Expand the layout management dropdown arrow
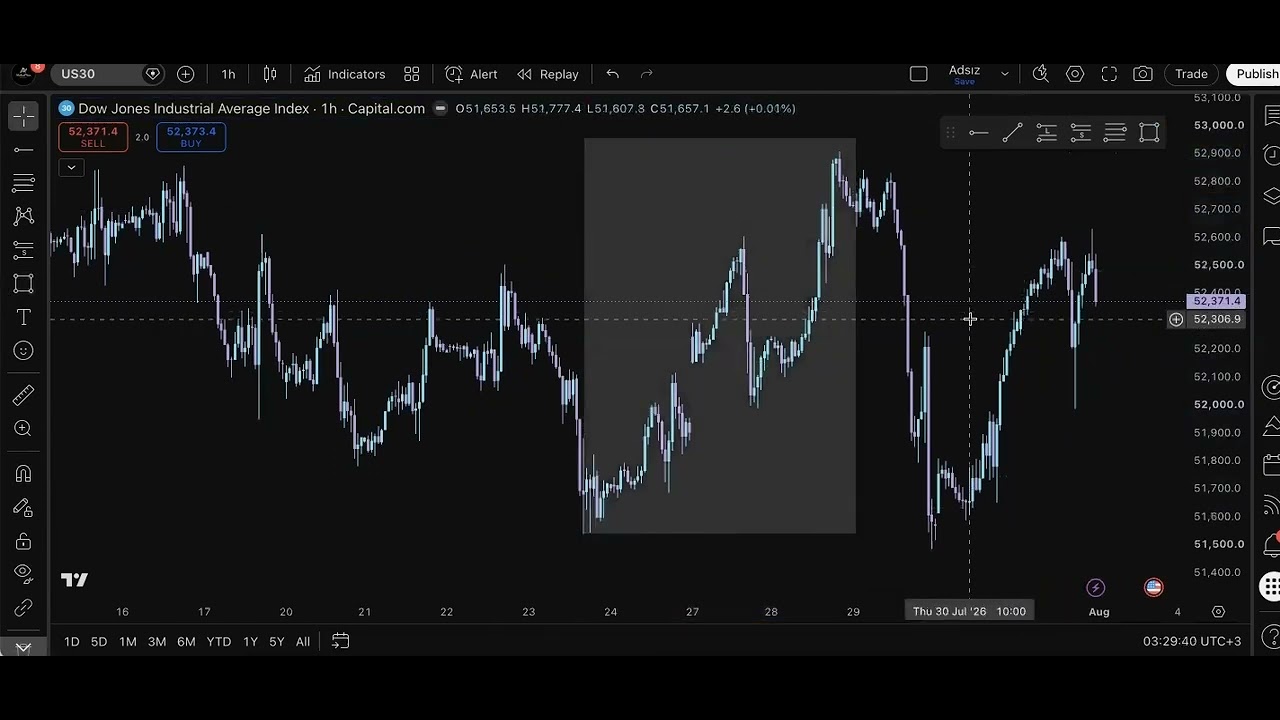Screen dimensions: 1280x720 pyautogui.click(x=1005, y=74)
